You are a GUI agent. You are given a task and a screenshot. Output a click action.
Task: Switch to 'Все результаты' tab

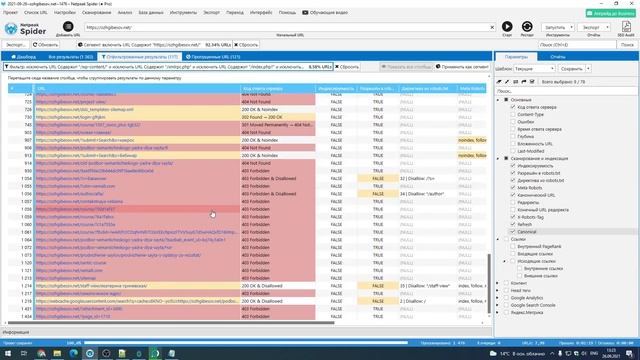click(x=71, y=57)
